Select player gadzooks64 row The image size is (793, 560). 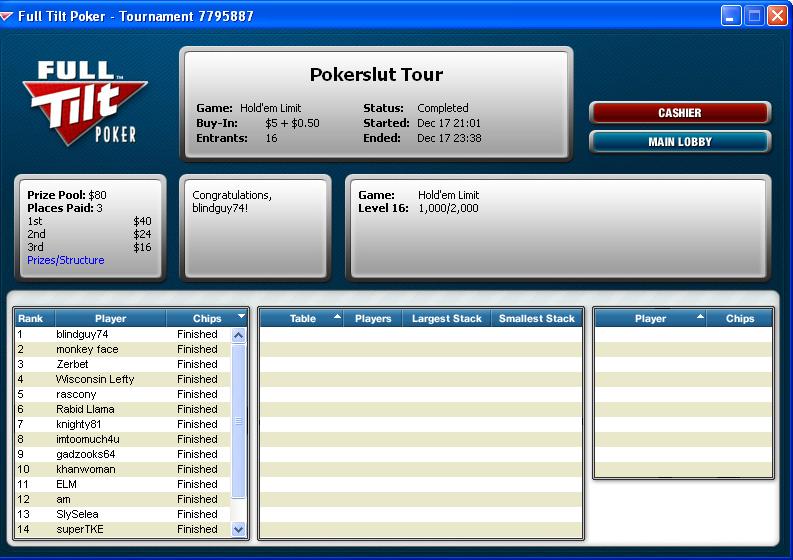click(x=123, y=454)
